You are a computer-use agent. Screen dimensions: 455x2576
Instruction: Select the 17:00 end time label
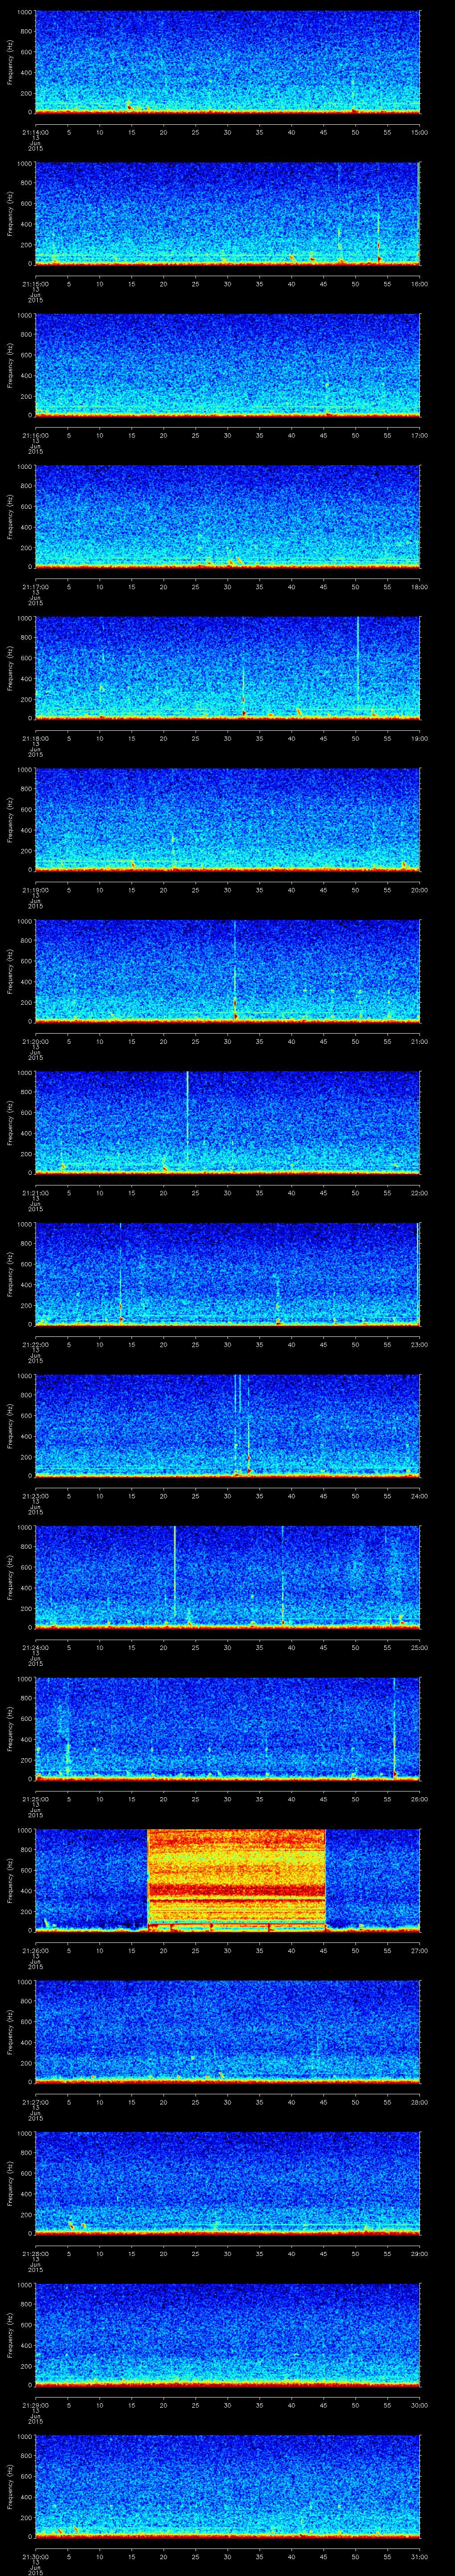(419, 435)
